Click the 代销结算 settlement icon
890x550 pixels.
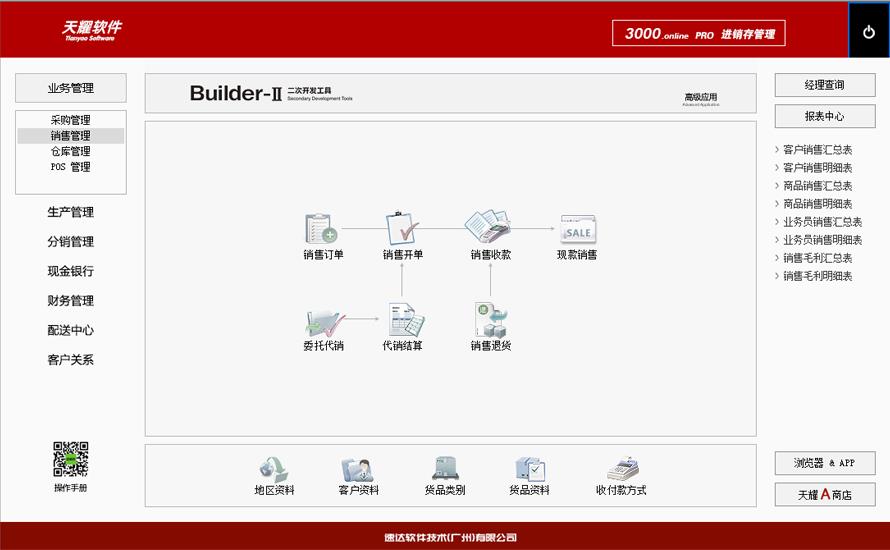coord(402,321)
